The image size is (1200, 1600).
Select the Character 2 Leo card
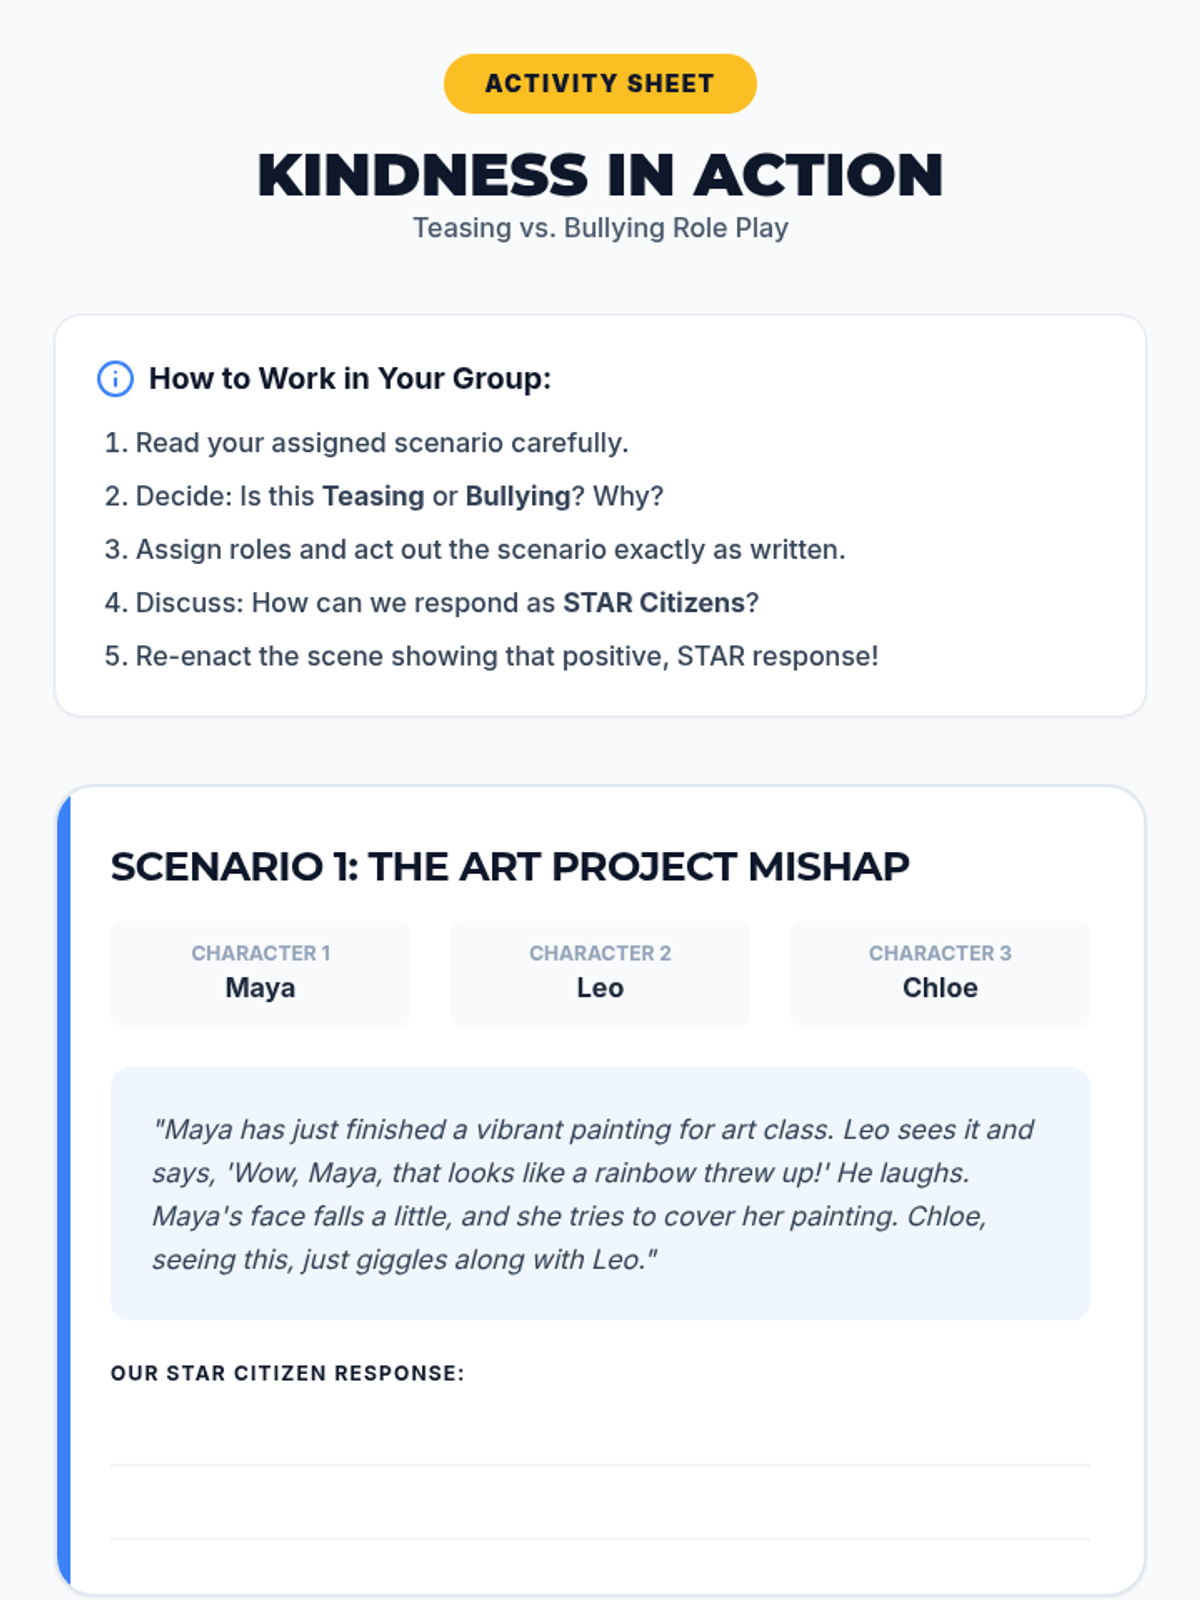600,973
